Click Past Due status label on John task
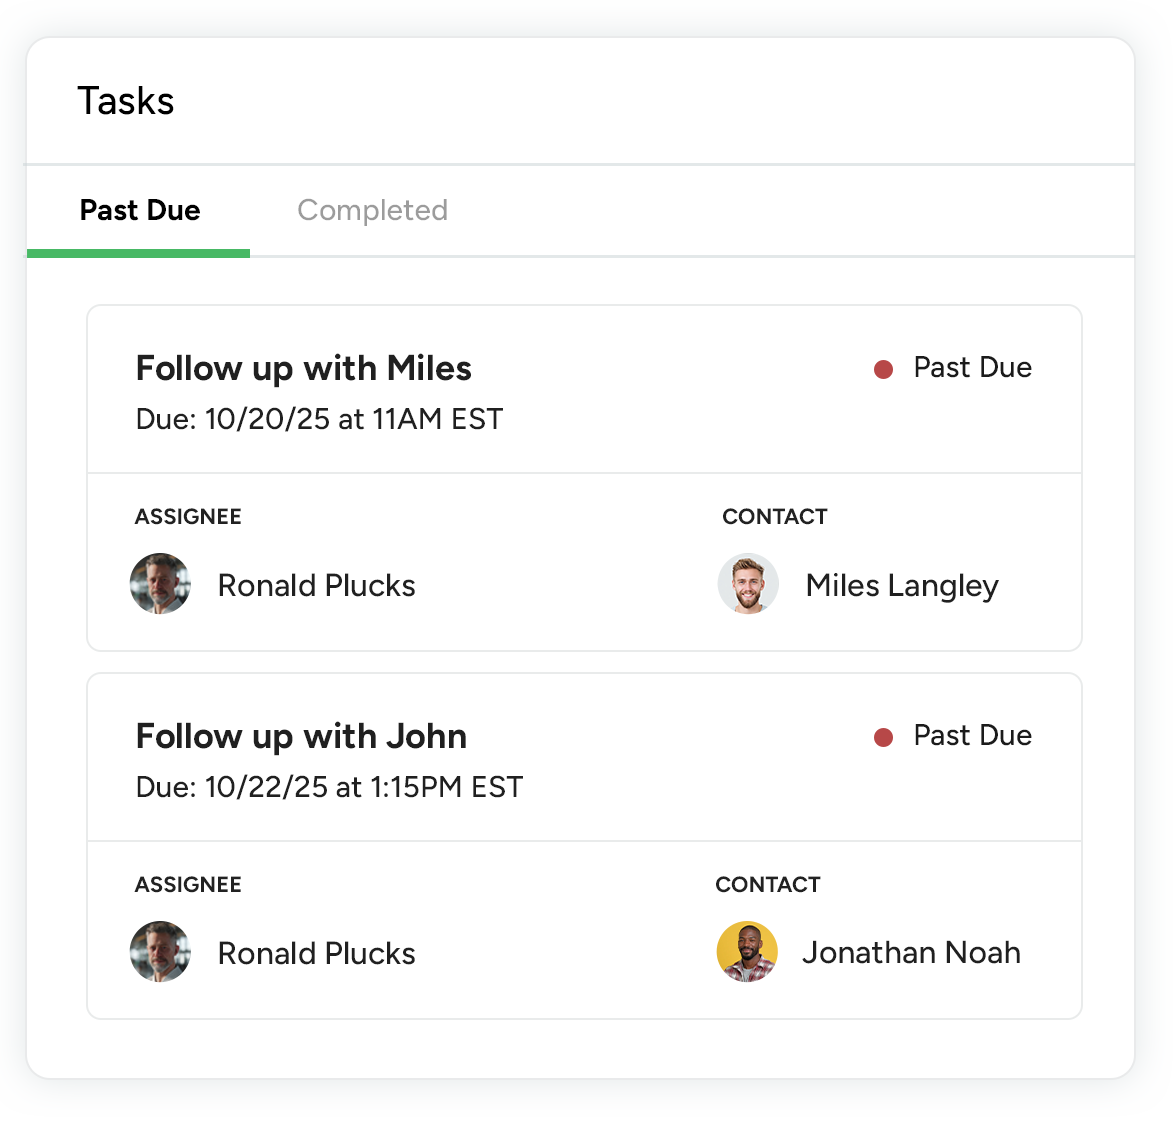 972,736
